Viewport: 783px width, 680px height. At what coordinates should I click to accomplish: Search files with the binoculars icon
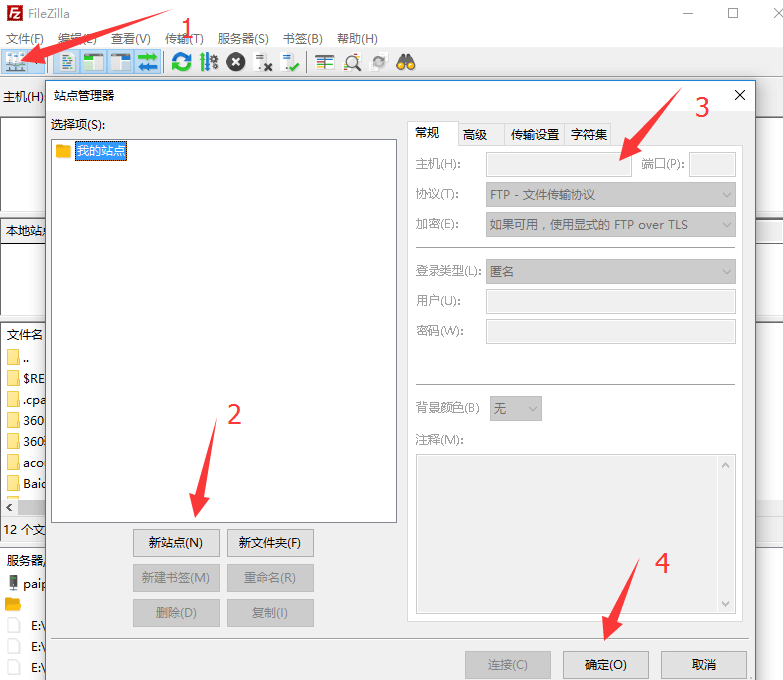pos(405,62)
